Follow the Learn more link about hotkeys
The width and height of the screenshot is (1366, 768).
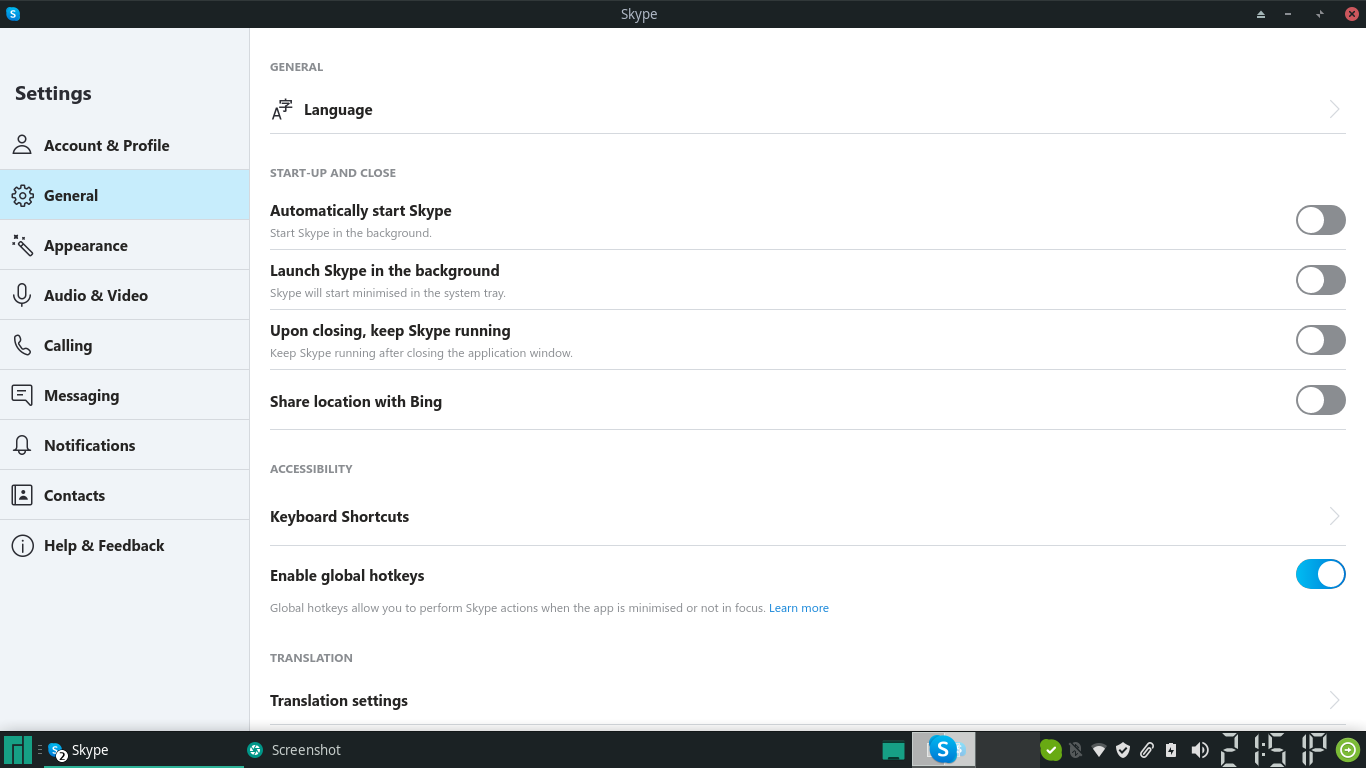pos(798,608)
